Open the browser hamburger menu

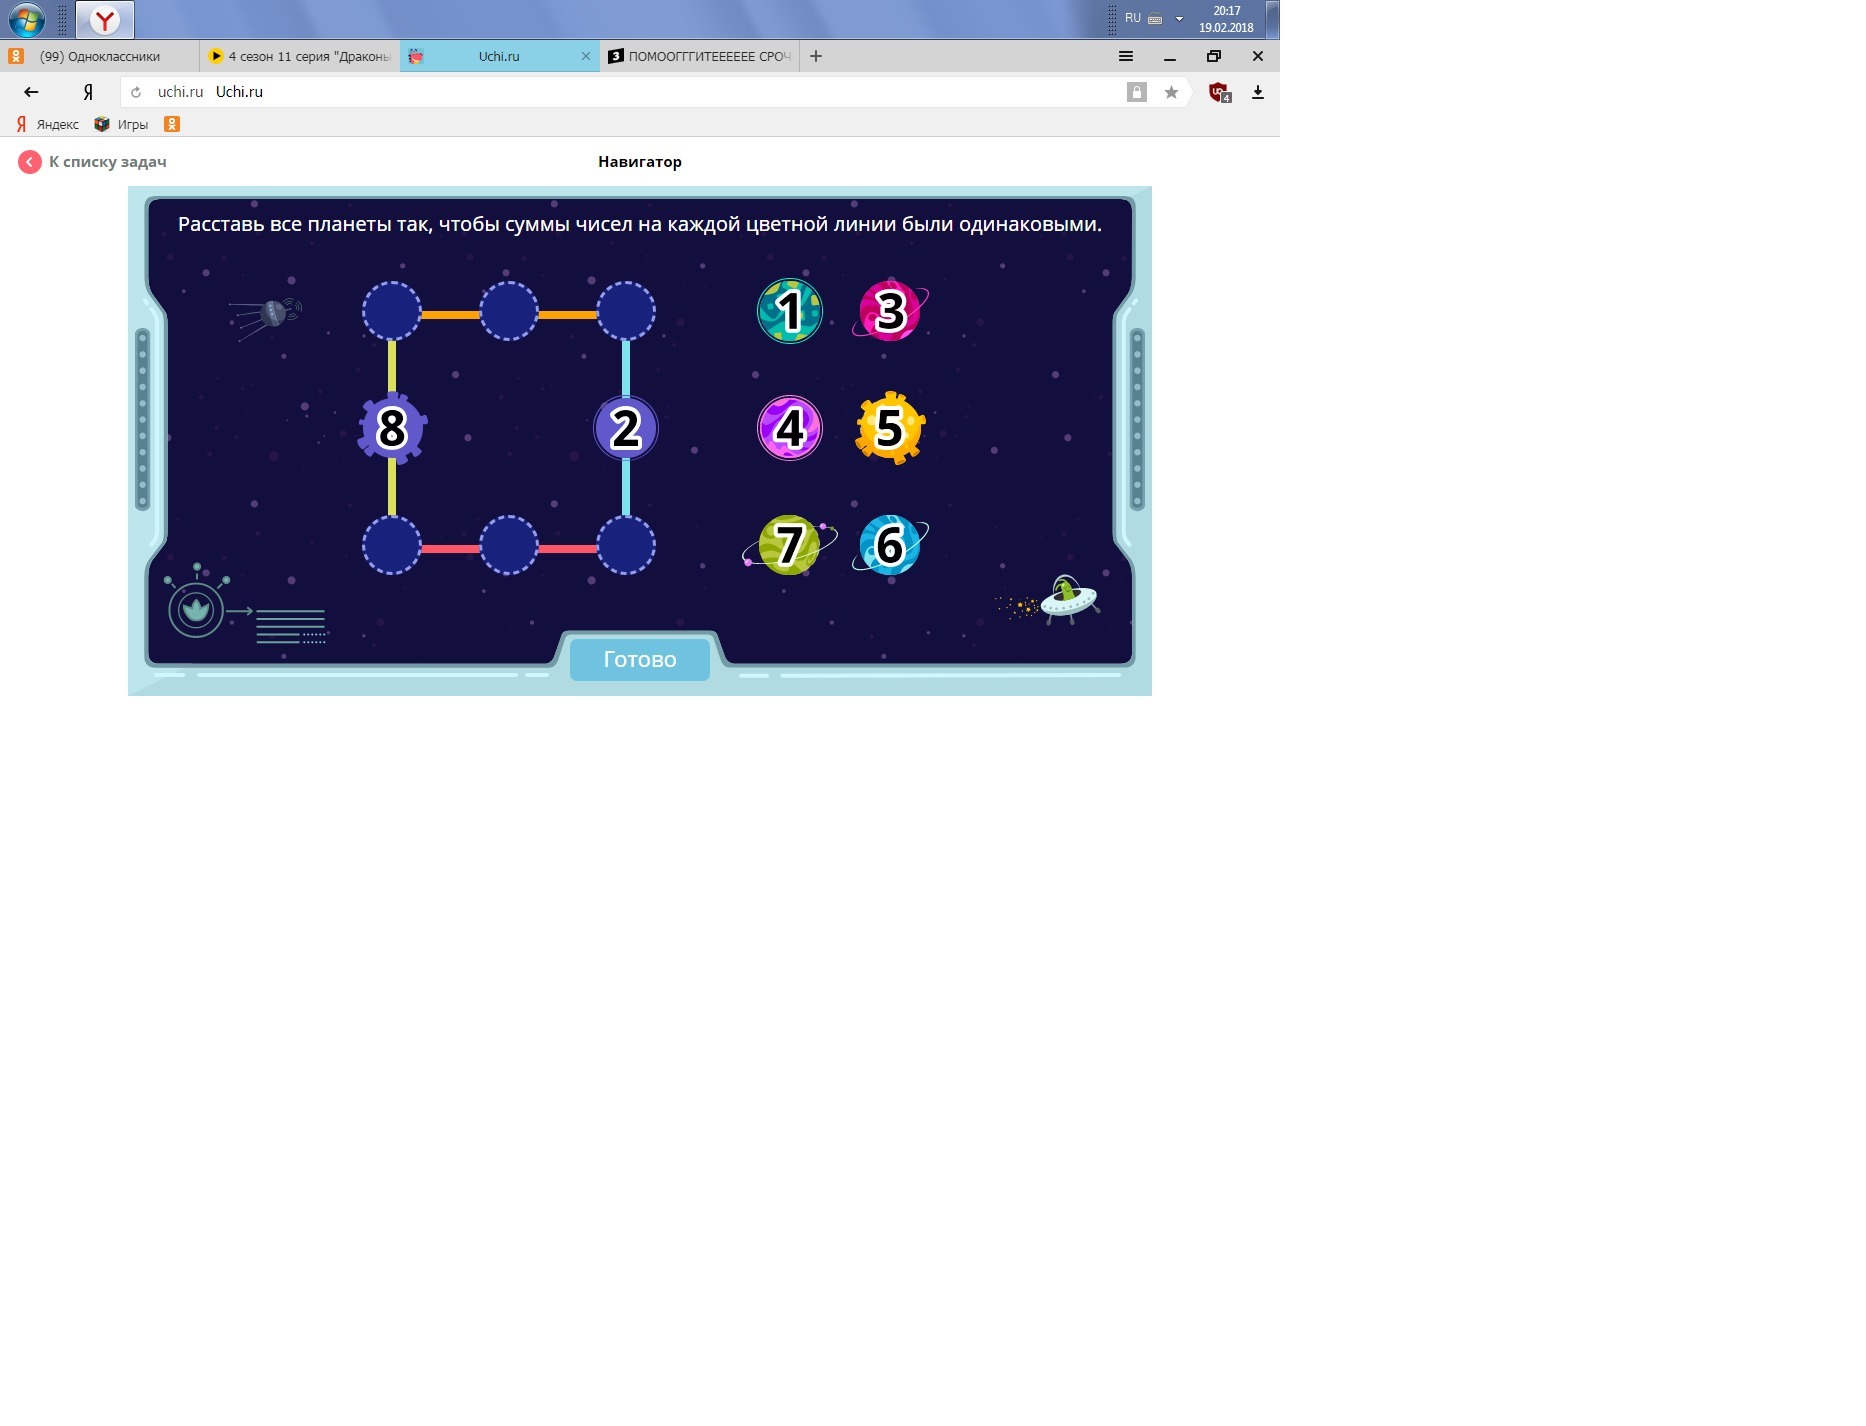click(1125, 57)
